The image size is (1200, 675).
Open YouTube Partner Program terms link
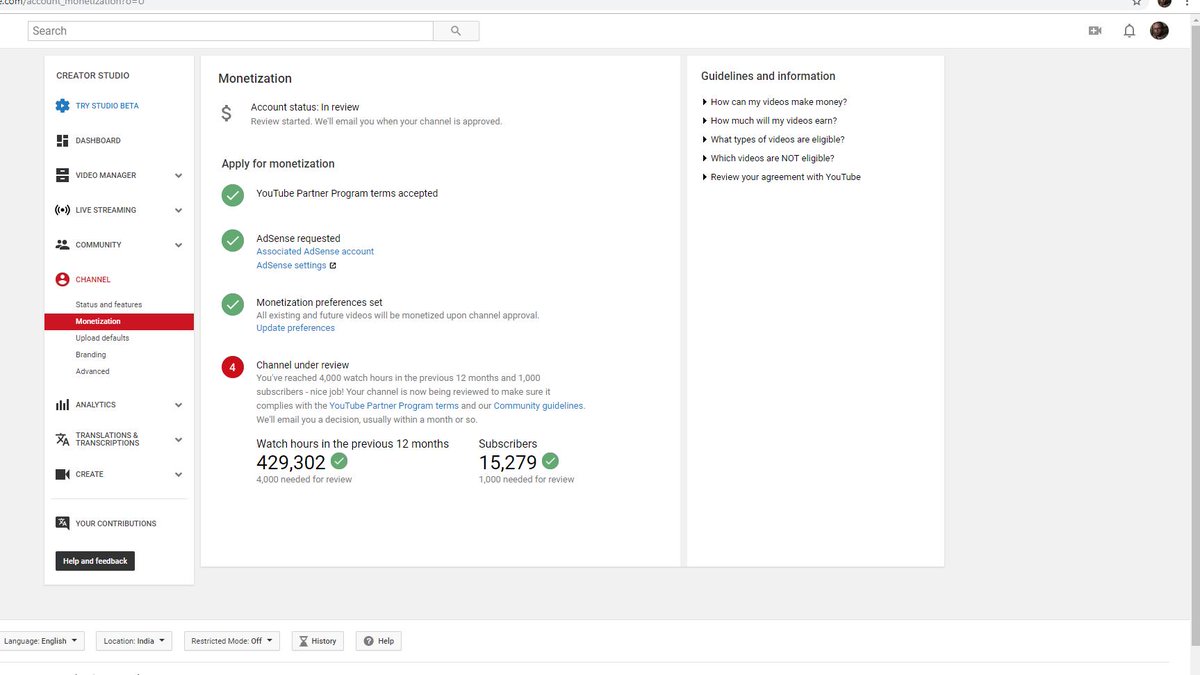click(394, 406)
